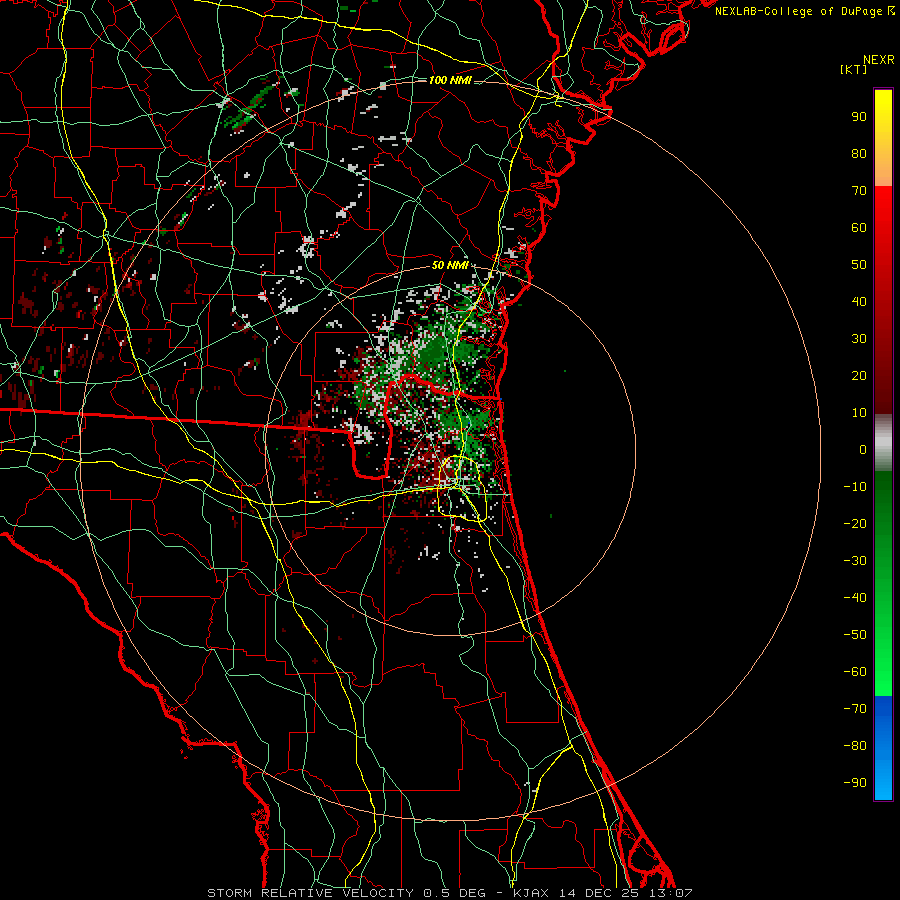Click the yellow segment of the color bar
Image resolution: width=900 pixels, height=900 pixels.
[x=883, y=138]
